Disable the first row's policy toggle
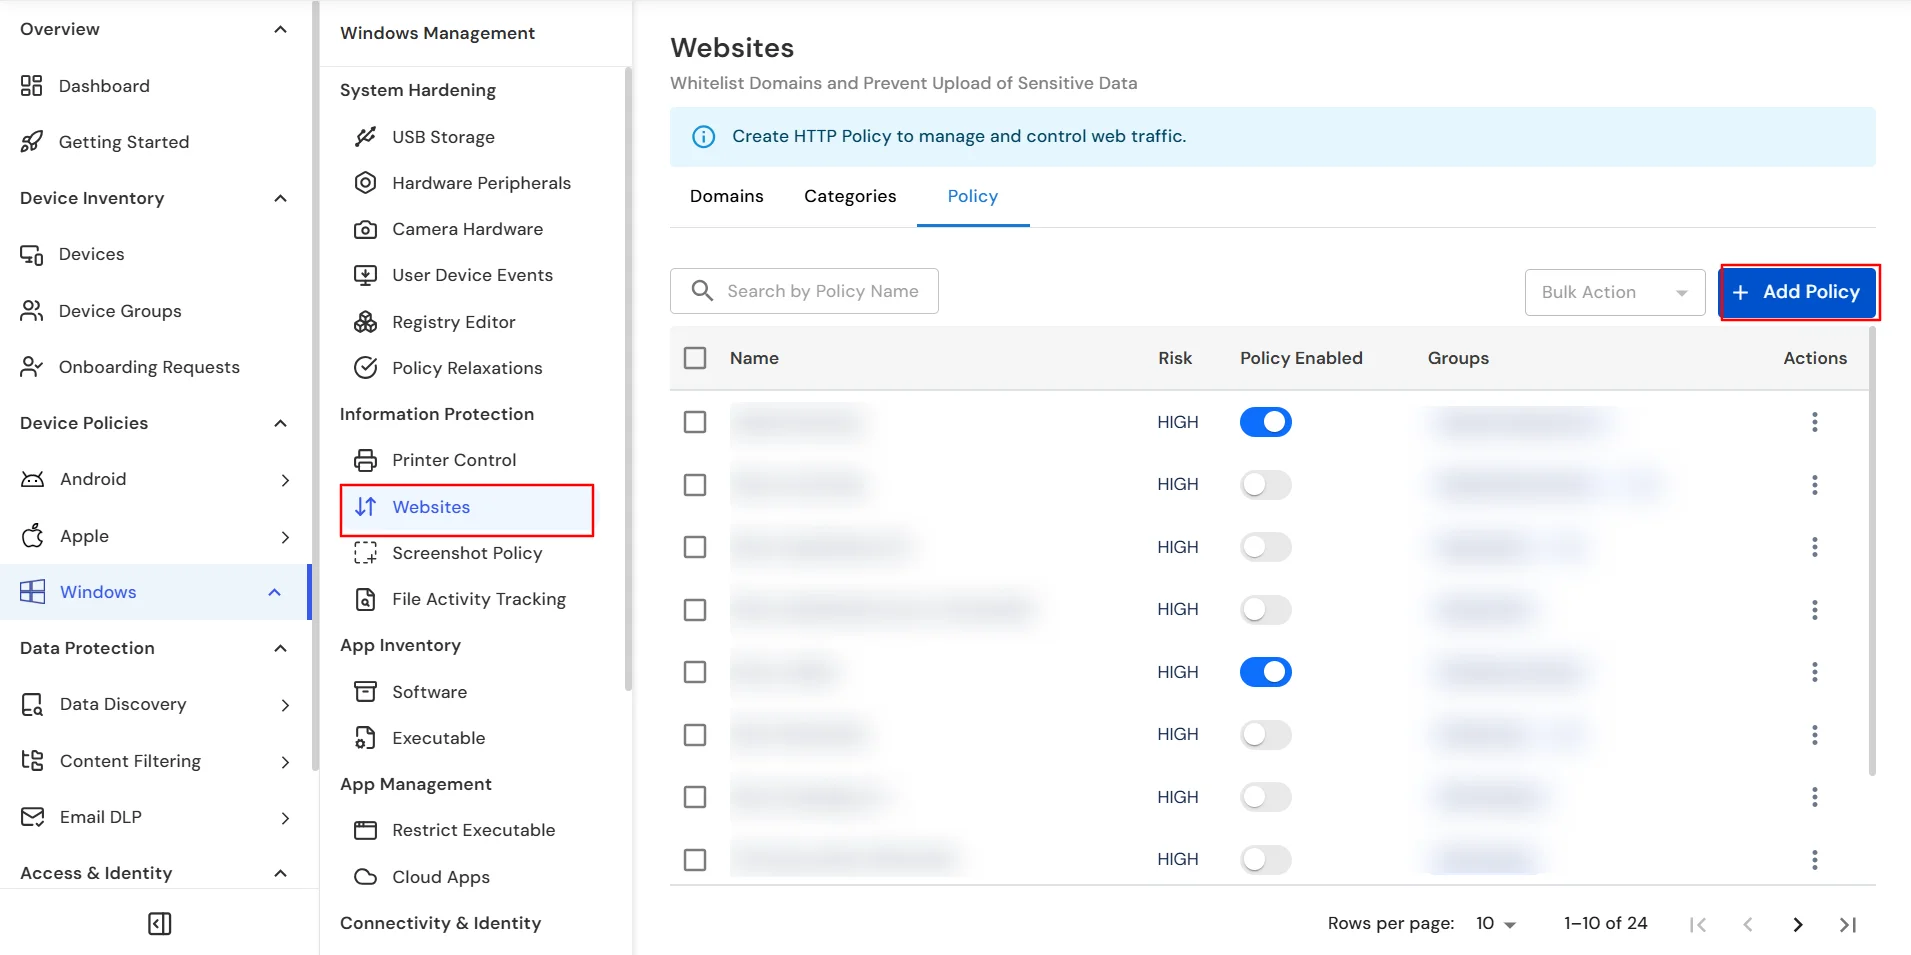Image resolution: width=1911 pixels, height=955 pixels. [x=1266, y=421]
